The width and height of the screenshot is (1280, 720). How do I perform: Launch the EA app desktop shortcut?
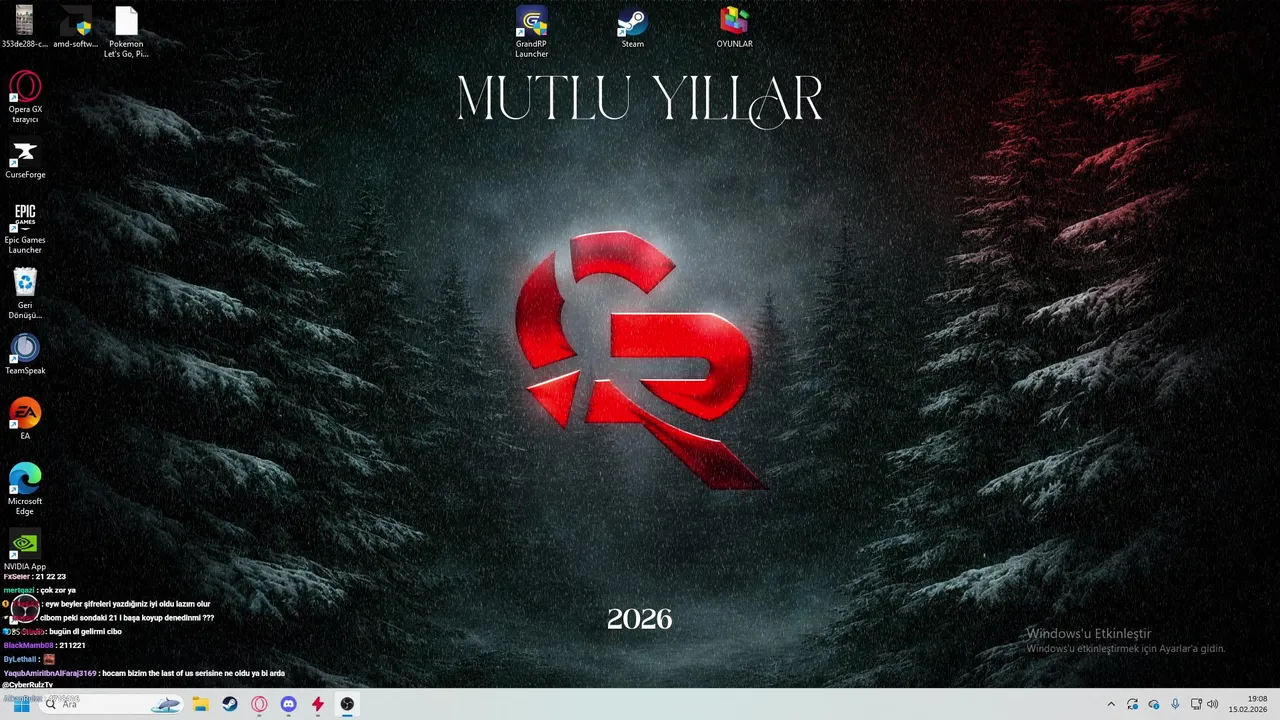[x=25, y=419]
